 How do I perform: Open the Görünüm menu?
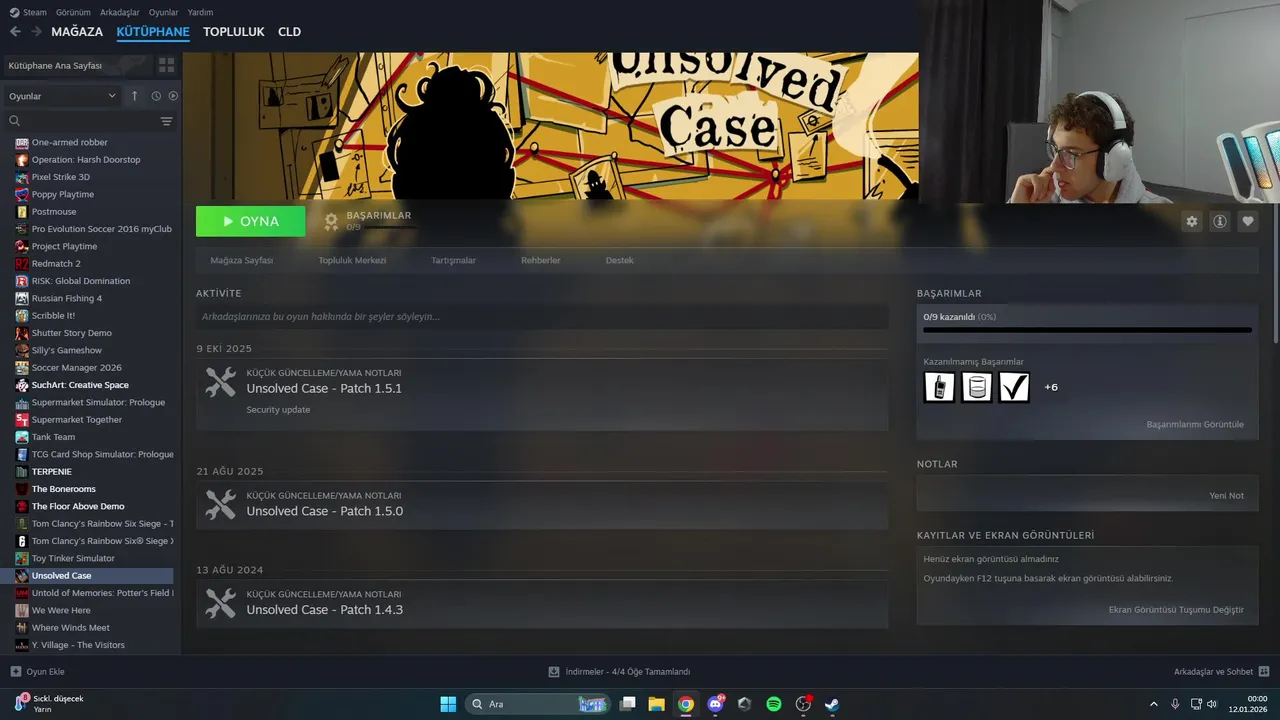[x=73, y=13]
